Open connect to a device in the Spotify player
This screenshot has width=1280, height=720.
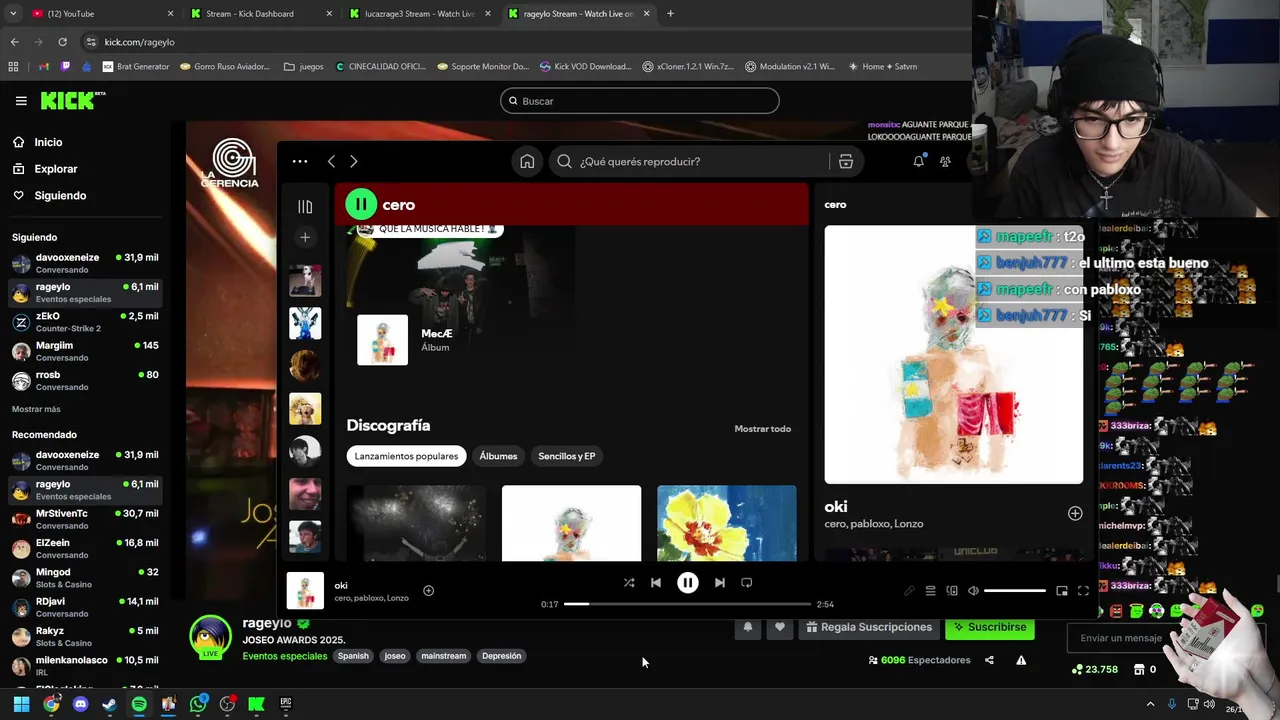coord(952,591)
